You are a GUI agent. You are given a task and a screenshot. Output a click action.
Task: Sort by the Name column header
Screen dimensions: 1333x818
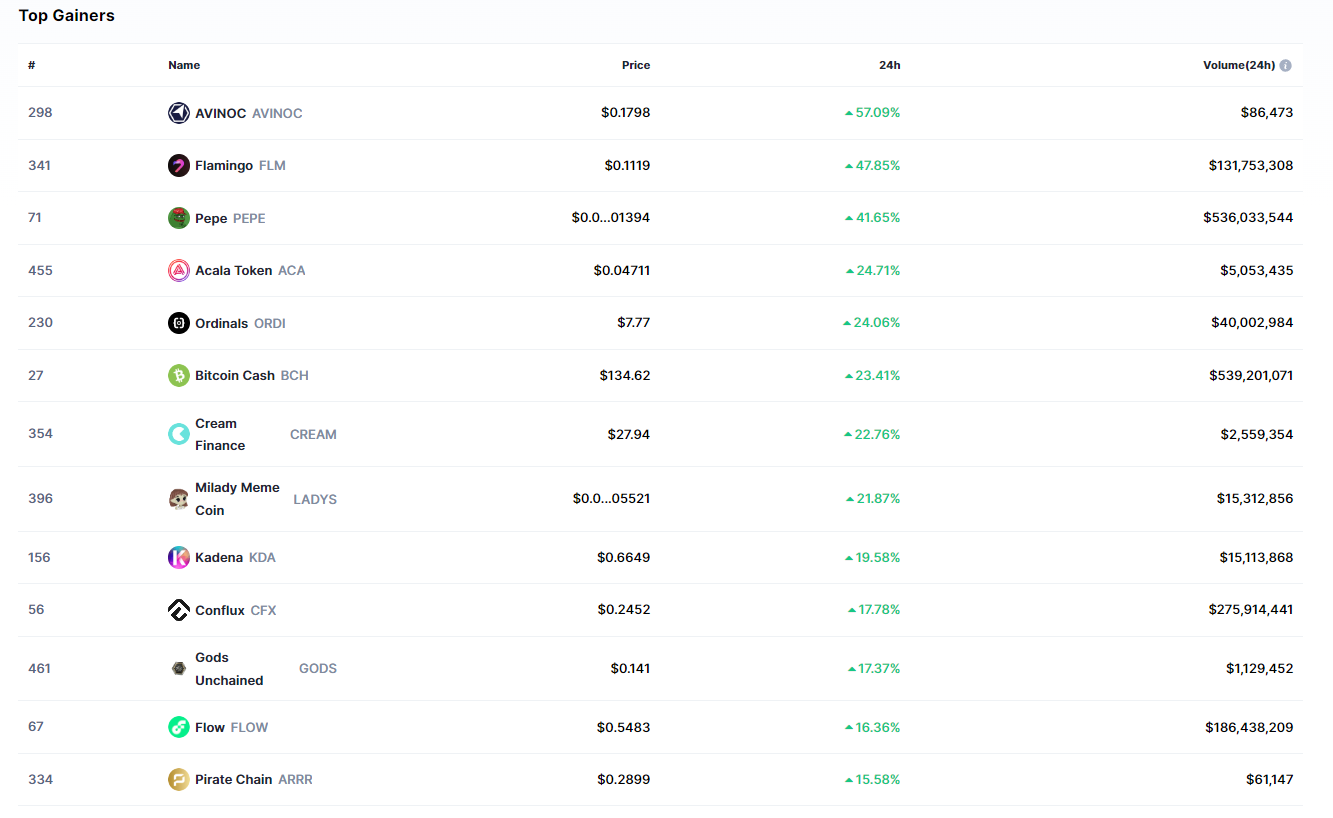(x=184, y=65)
